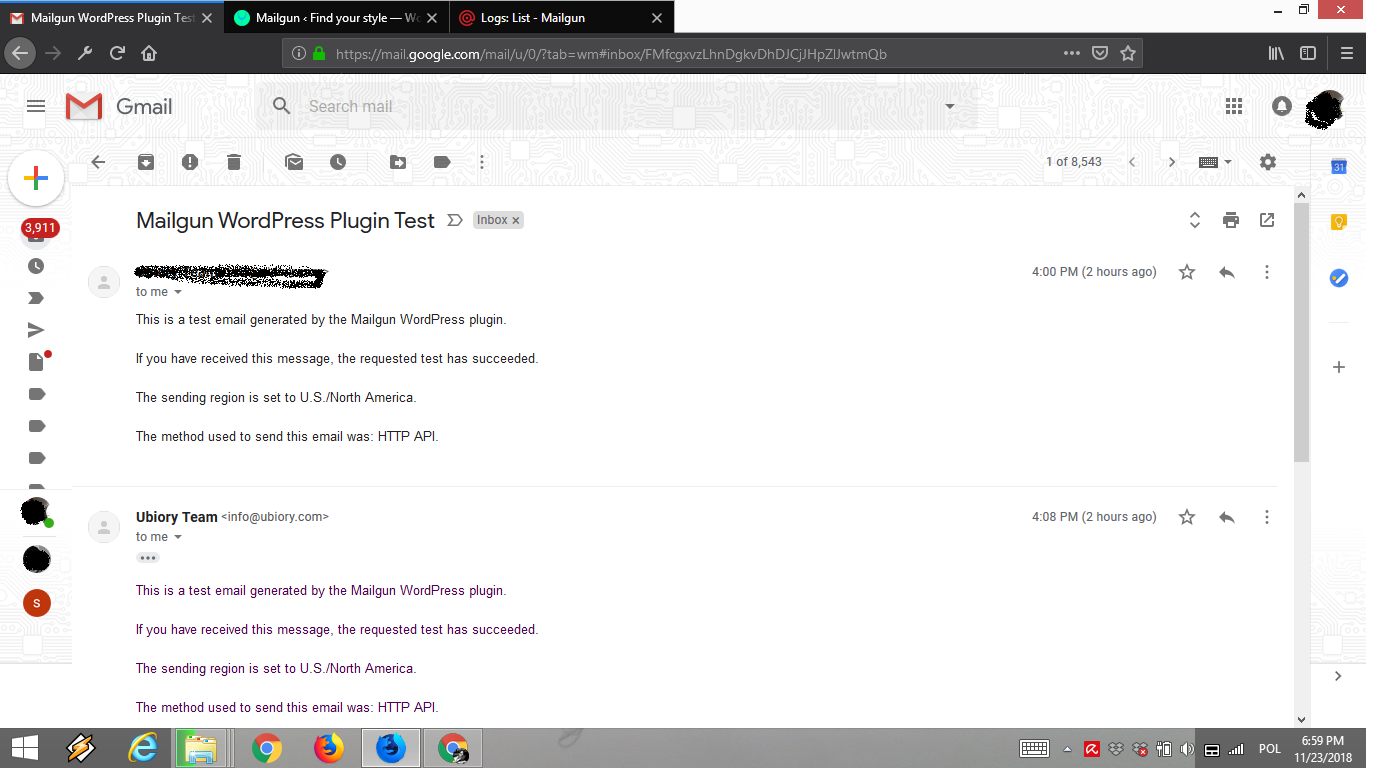Show the newer conversation arrow
This screenshot has width=1388, height=768.
(1132, 162)
